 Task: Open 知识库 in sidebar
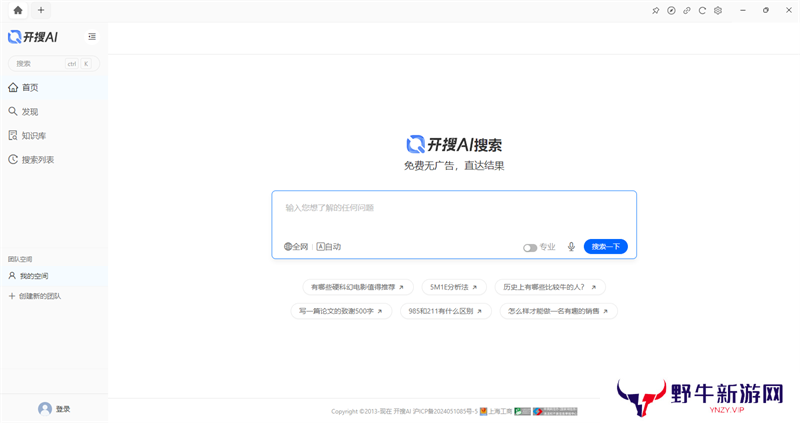pyautogui.click(x=54, y=135)
